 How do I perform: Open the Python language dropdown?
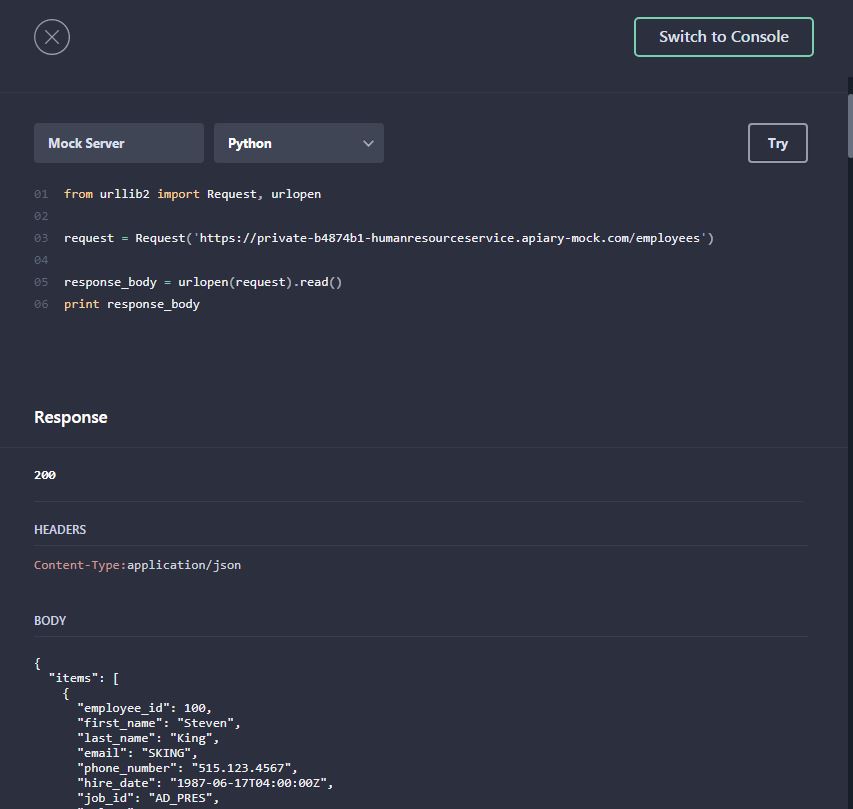[x=298, y=143]
